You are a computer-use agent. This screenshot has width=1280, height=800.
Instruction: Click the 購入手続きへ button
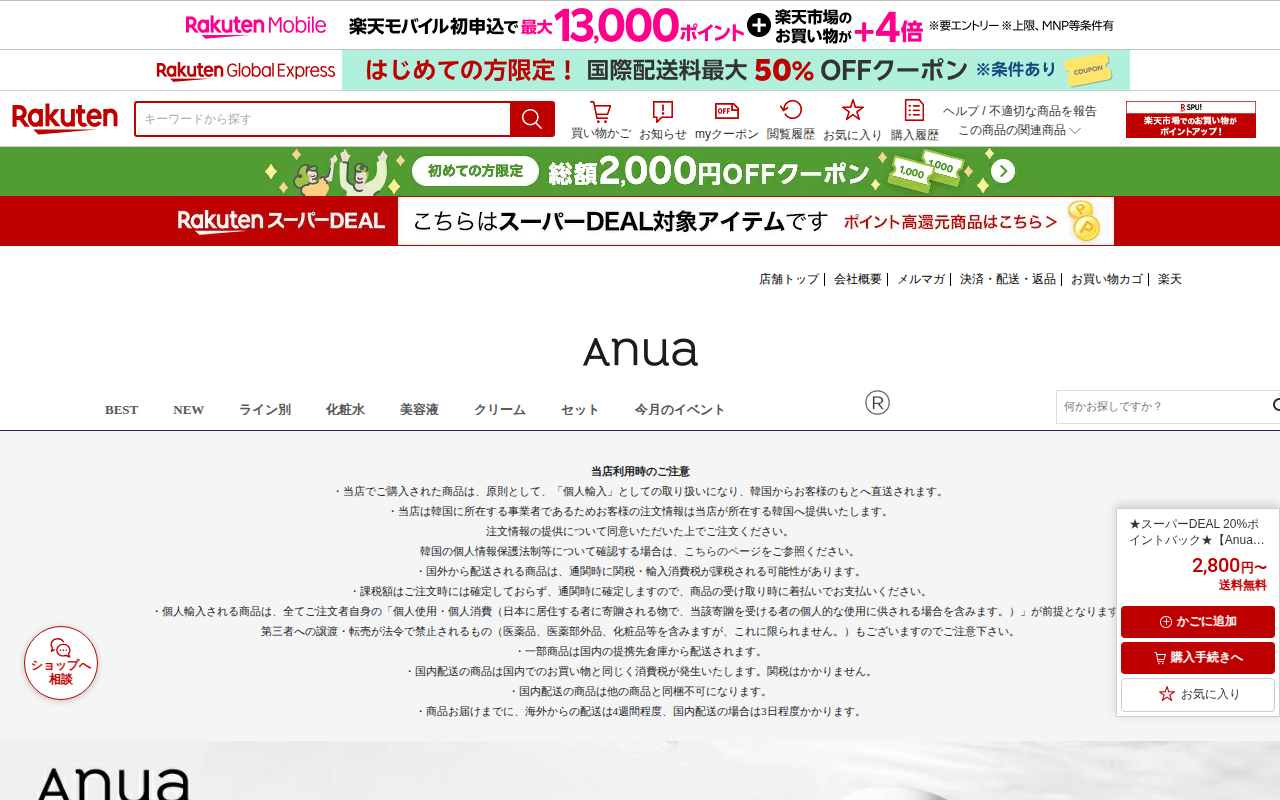[1198, 658]
